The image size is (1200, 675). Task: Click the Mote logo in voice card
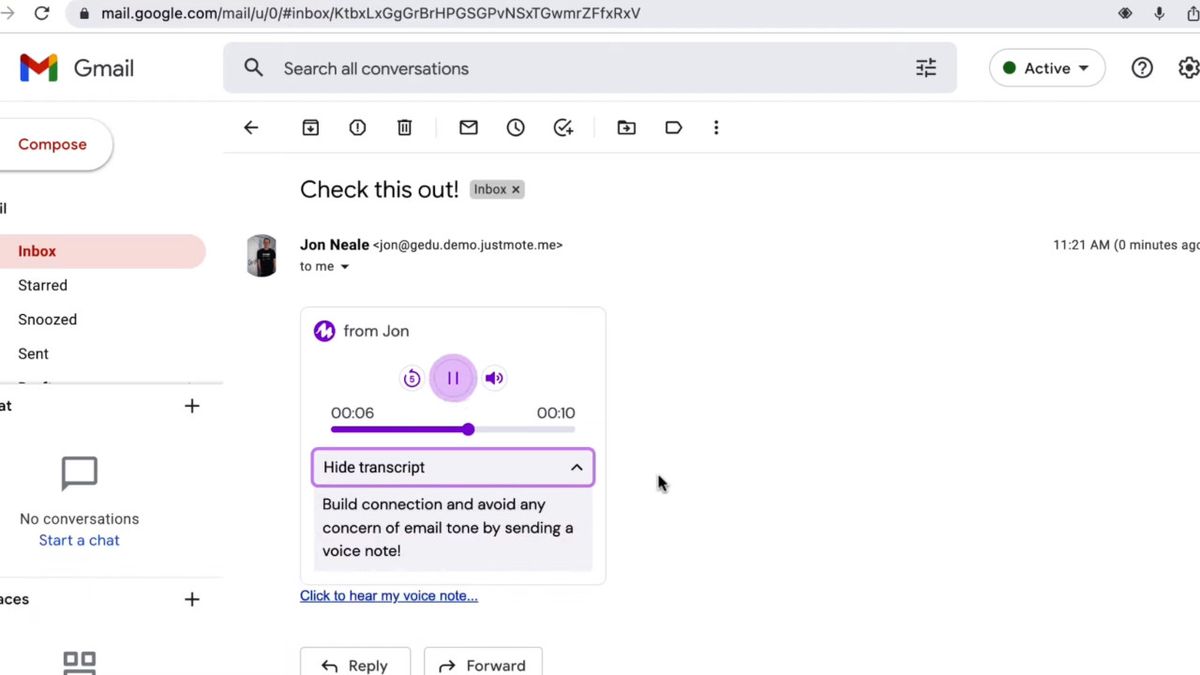(x=324, y=331)
